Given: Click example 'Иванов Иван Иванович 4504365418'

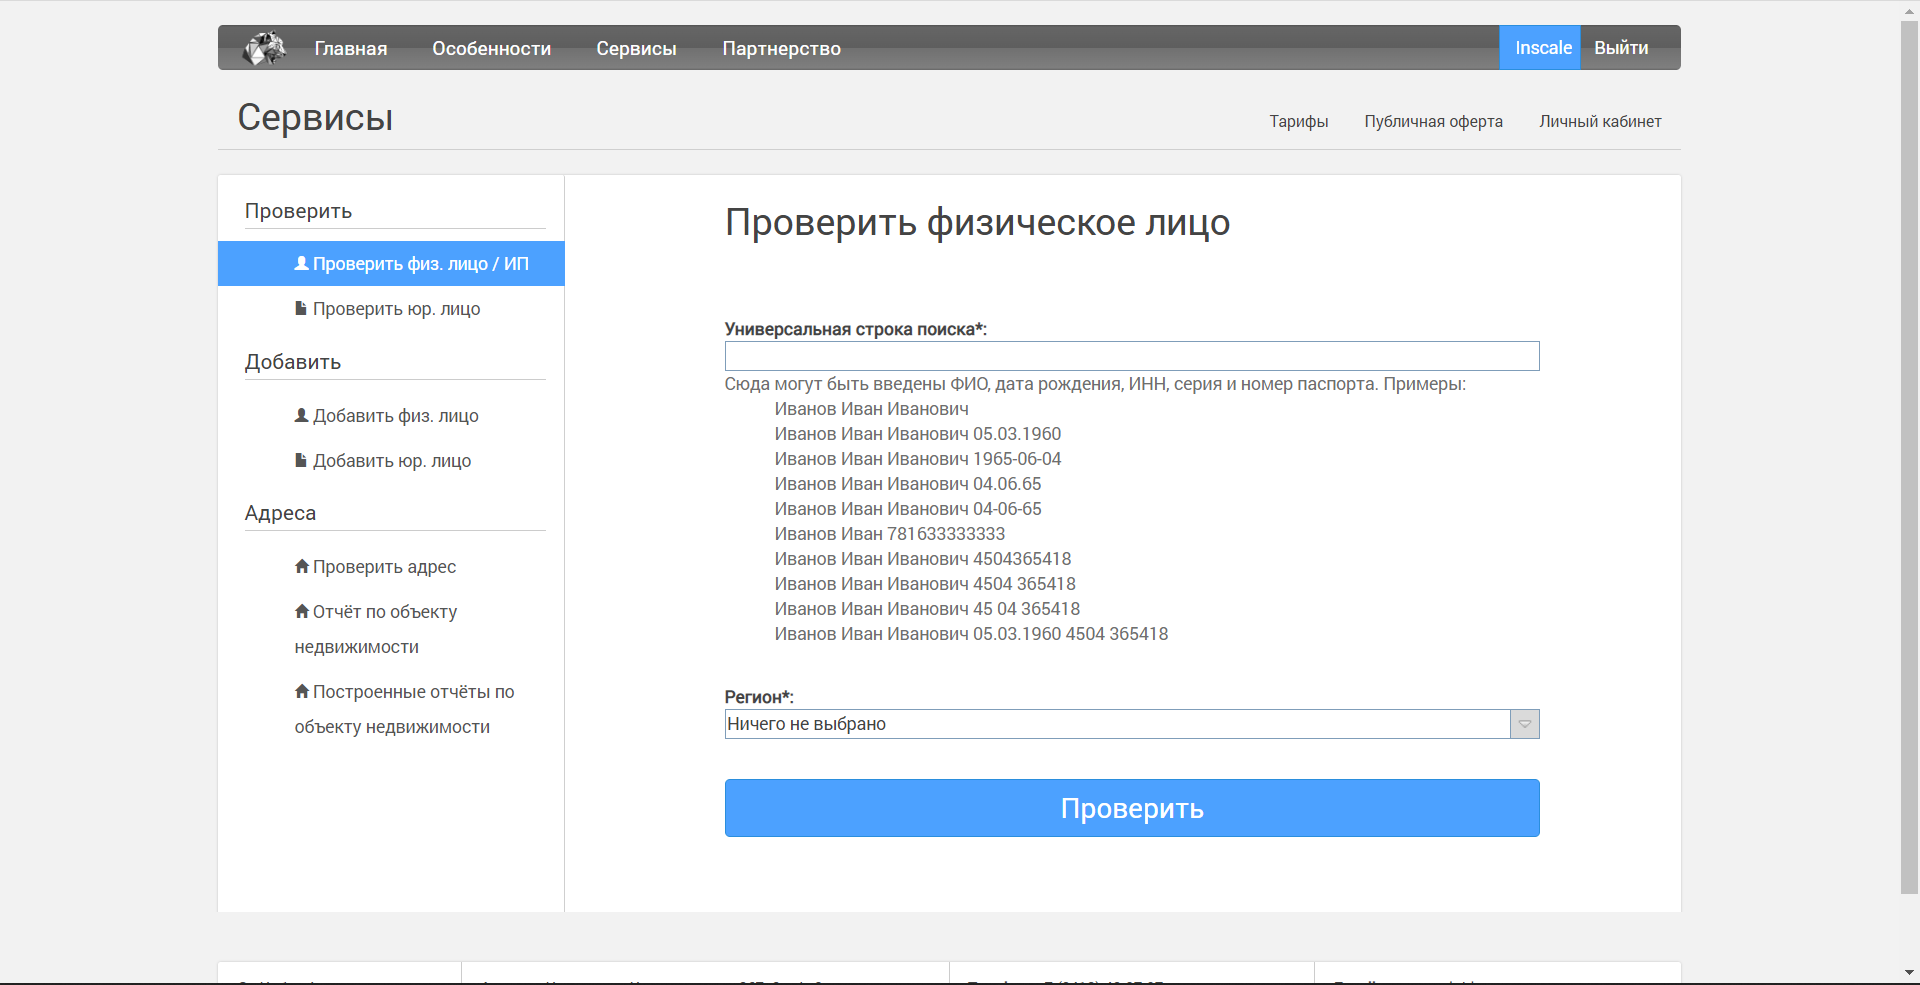Looking at the screenshot, I should (x=923, y=559).
